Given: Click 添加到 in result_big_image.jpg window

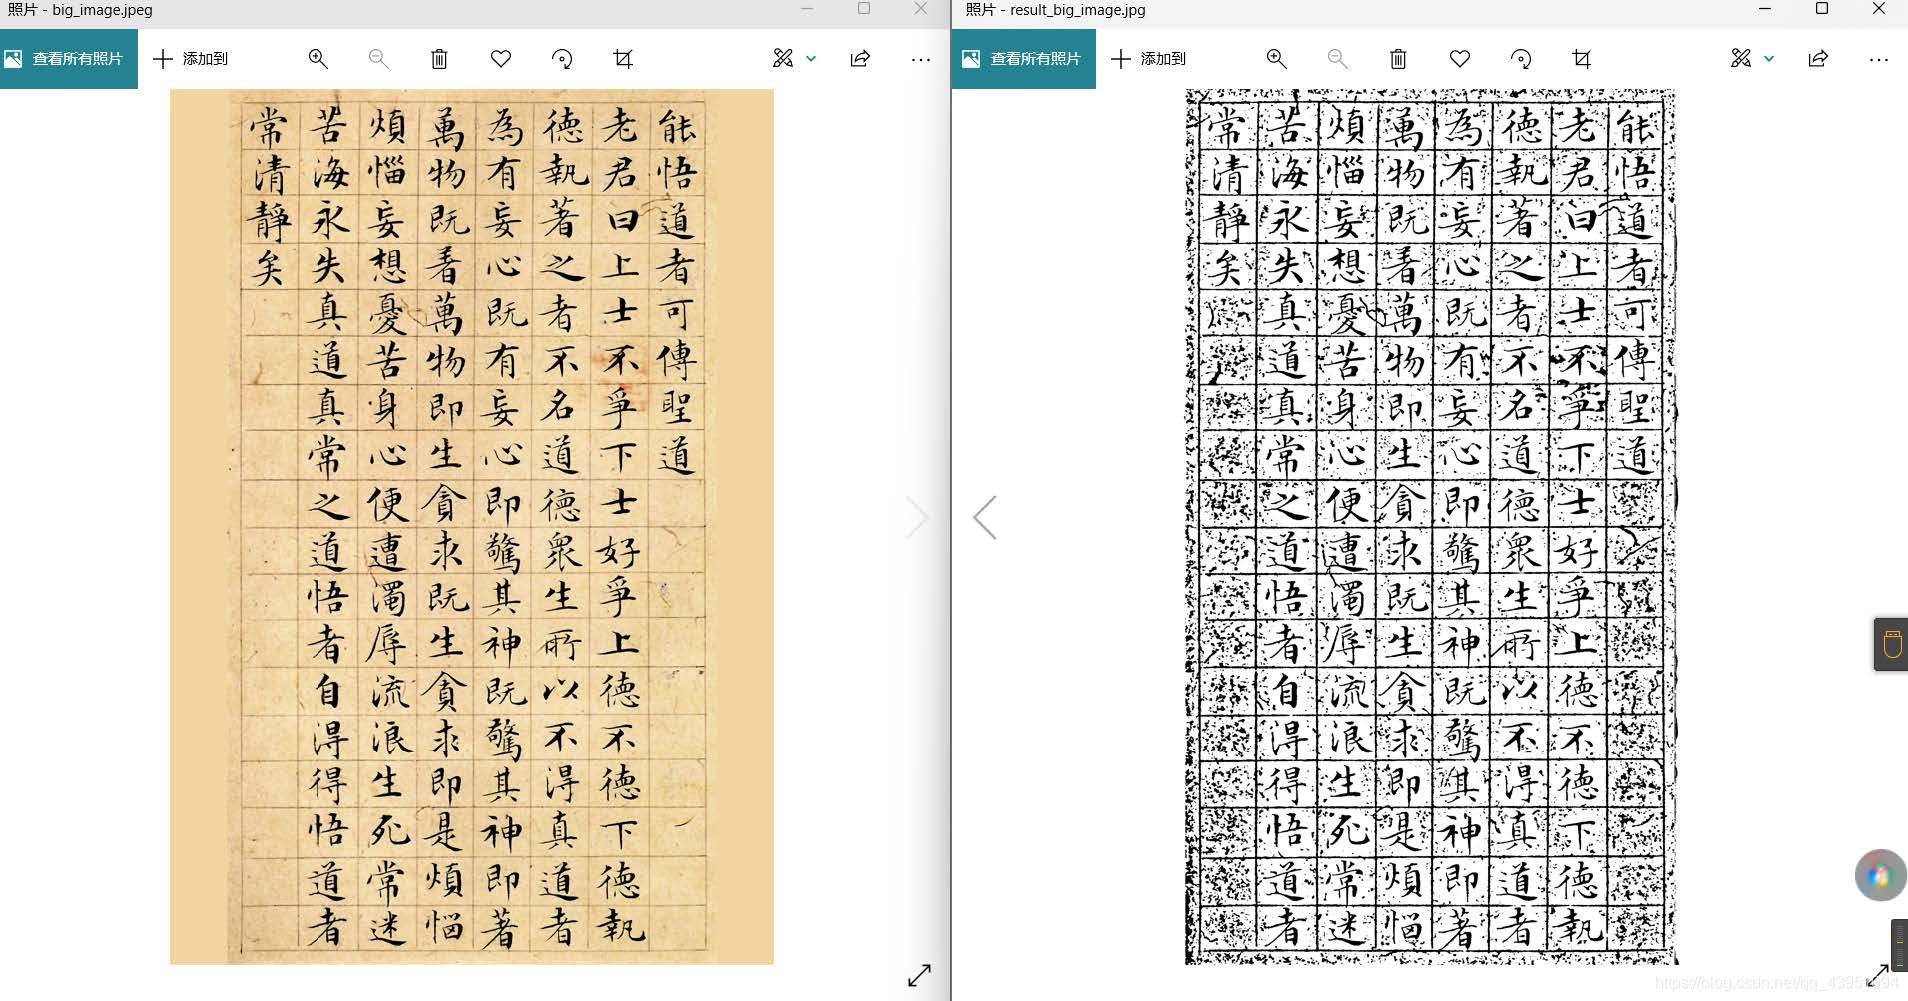Looking at the screenshot, I should pos(1149,59).
